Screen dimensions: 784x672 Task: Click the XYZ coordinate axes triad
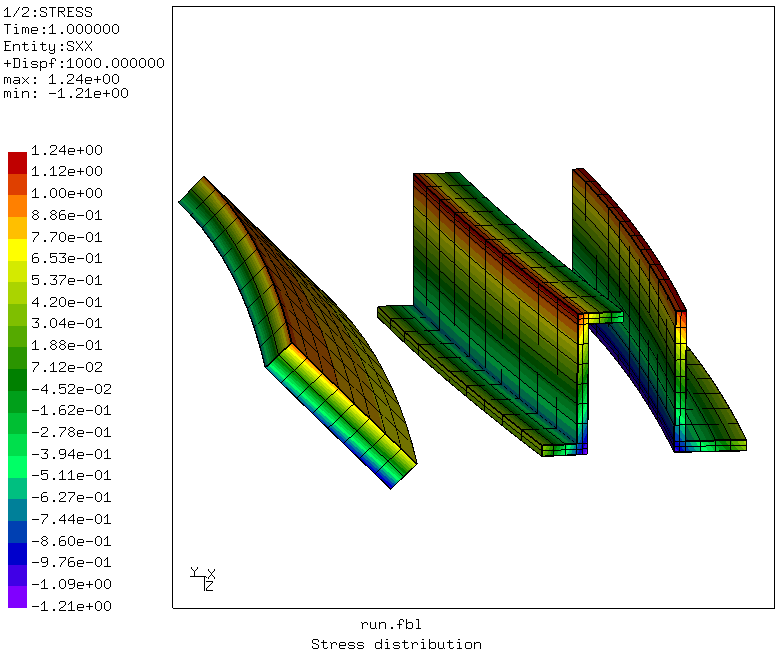pos(202,579)
